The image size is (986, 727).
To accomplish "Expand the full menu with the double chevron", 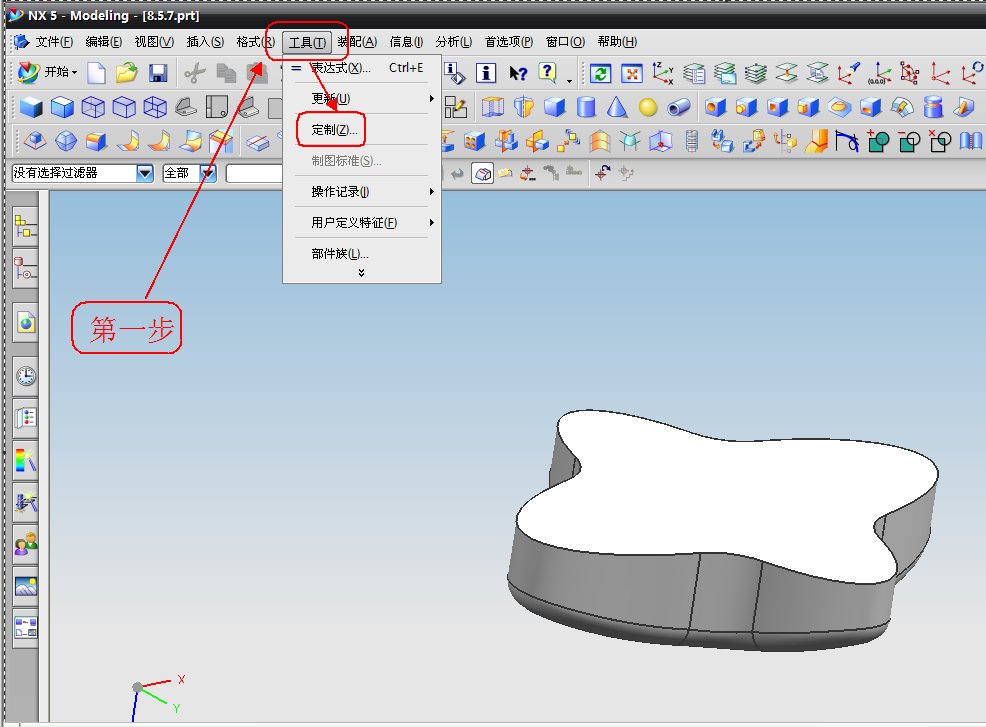I will click(361, 273).
